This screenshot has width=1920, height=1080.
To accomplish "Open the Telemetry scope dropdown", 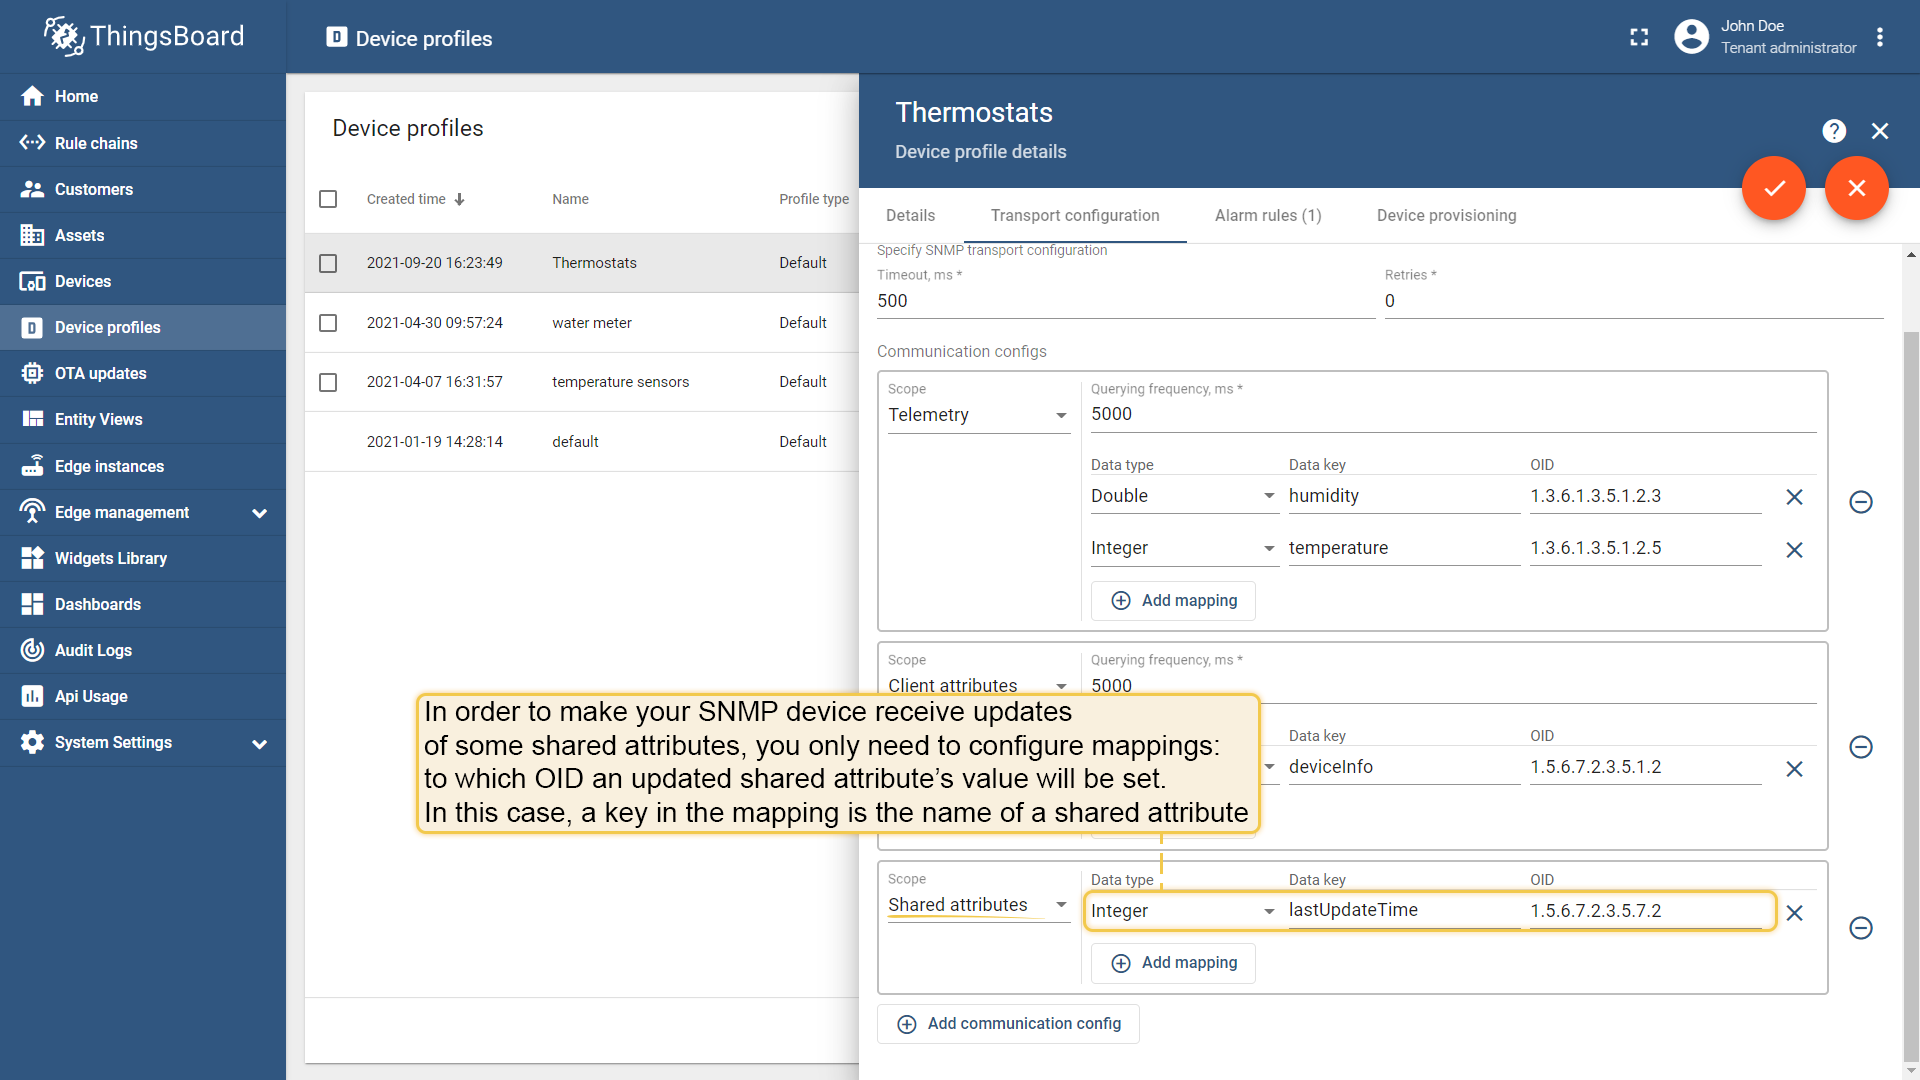I will pyautogui.click(x=977, y=415).
